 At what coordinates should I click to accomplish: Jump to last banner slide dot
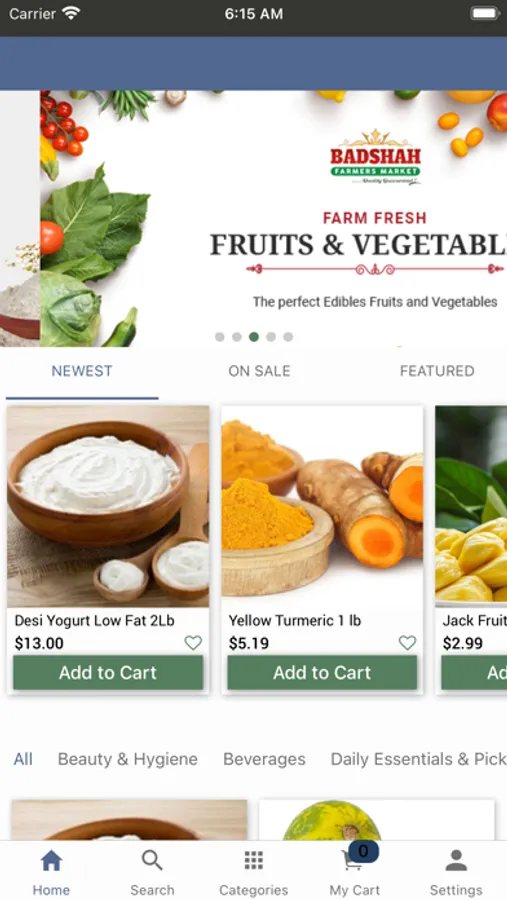pyautogui.click(x=288, y=337)
